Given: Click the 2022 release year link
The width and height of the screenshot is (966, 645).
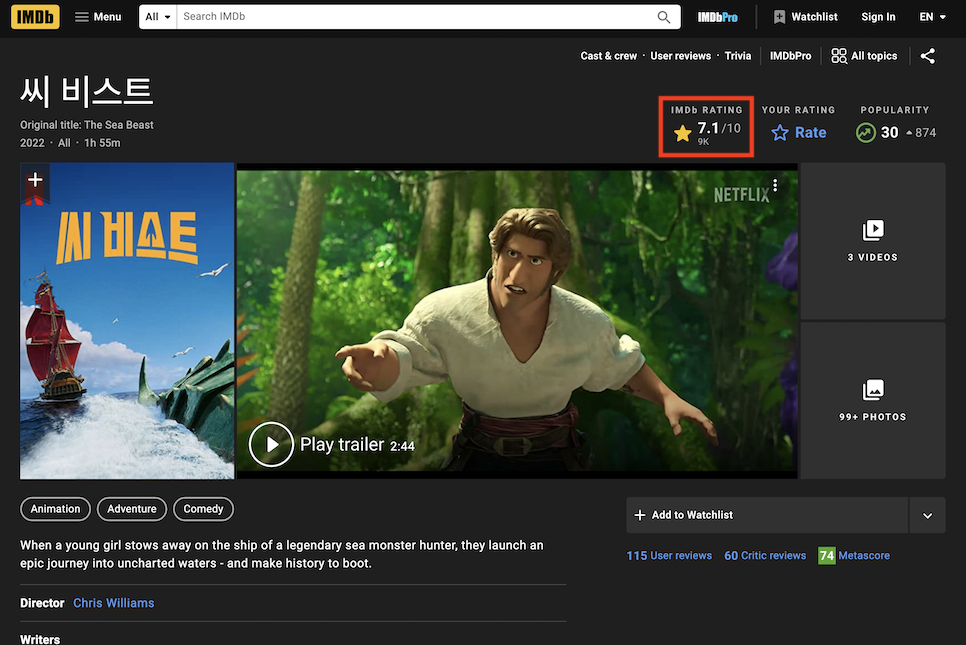Looking at the screenshot, I should (x=32, y=143).
